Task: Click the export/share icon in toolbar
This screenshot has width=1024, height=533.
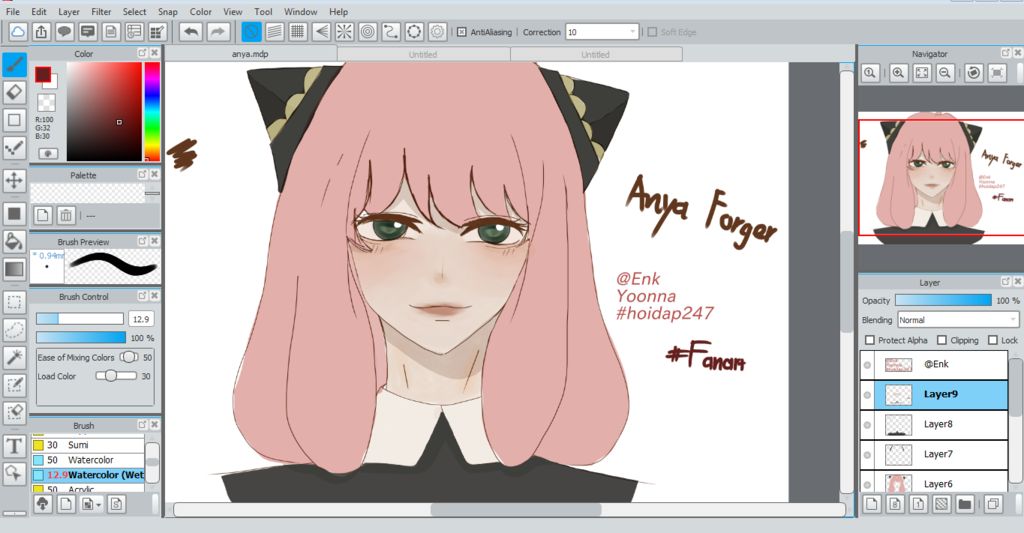Action: tap(41, 31)
